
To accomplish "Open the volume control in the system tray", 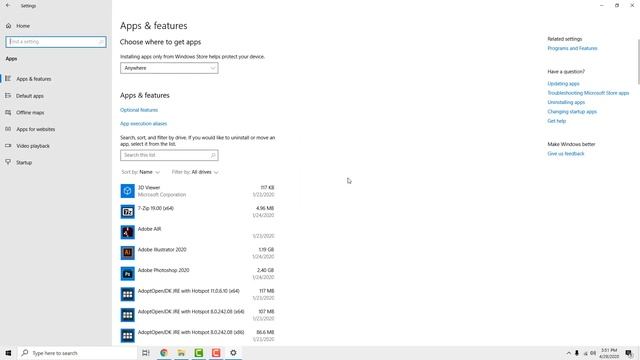I will click(593, 353).
